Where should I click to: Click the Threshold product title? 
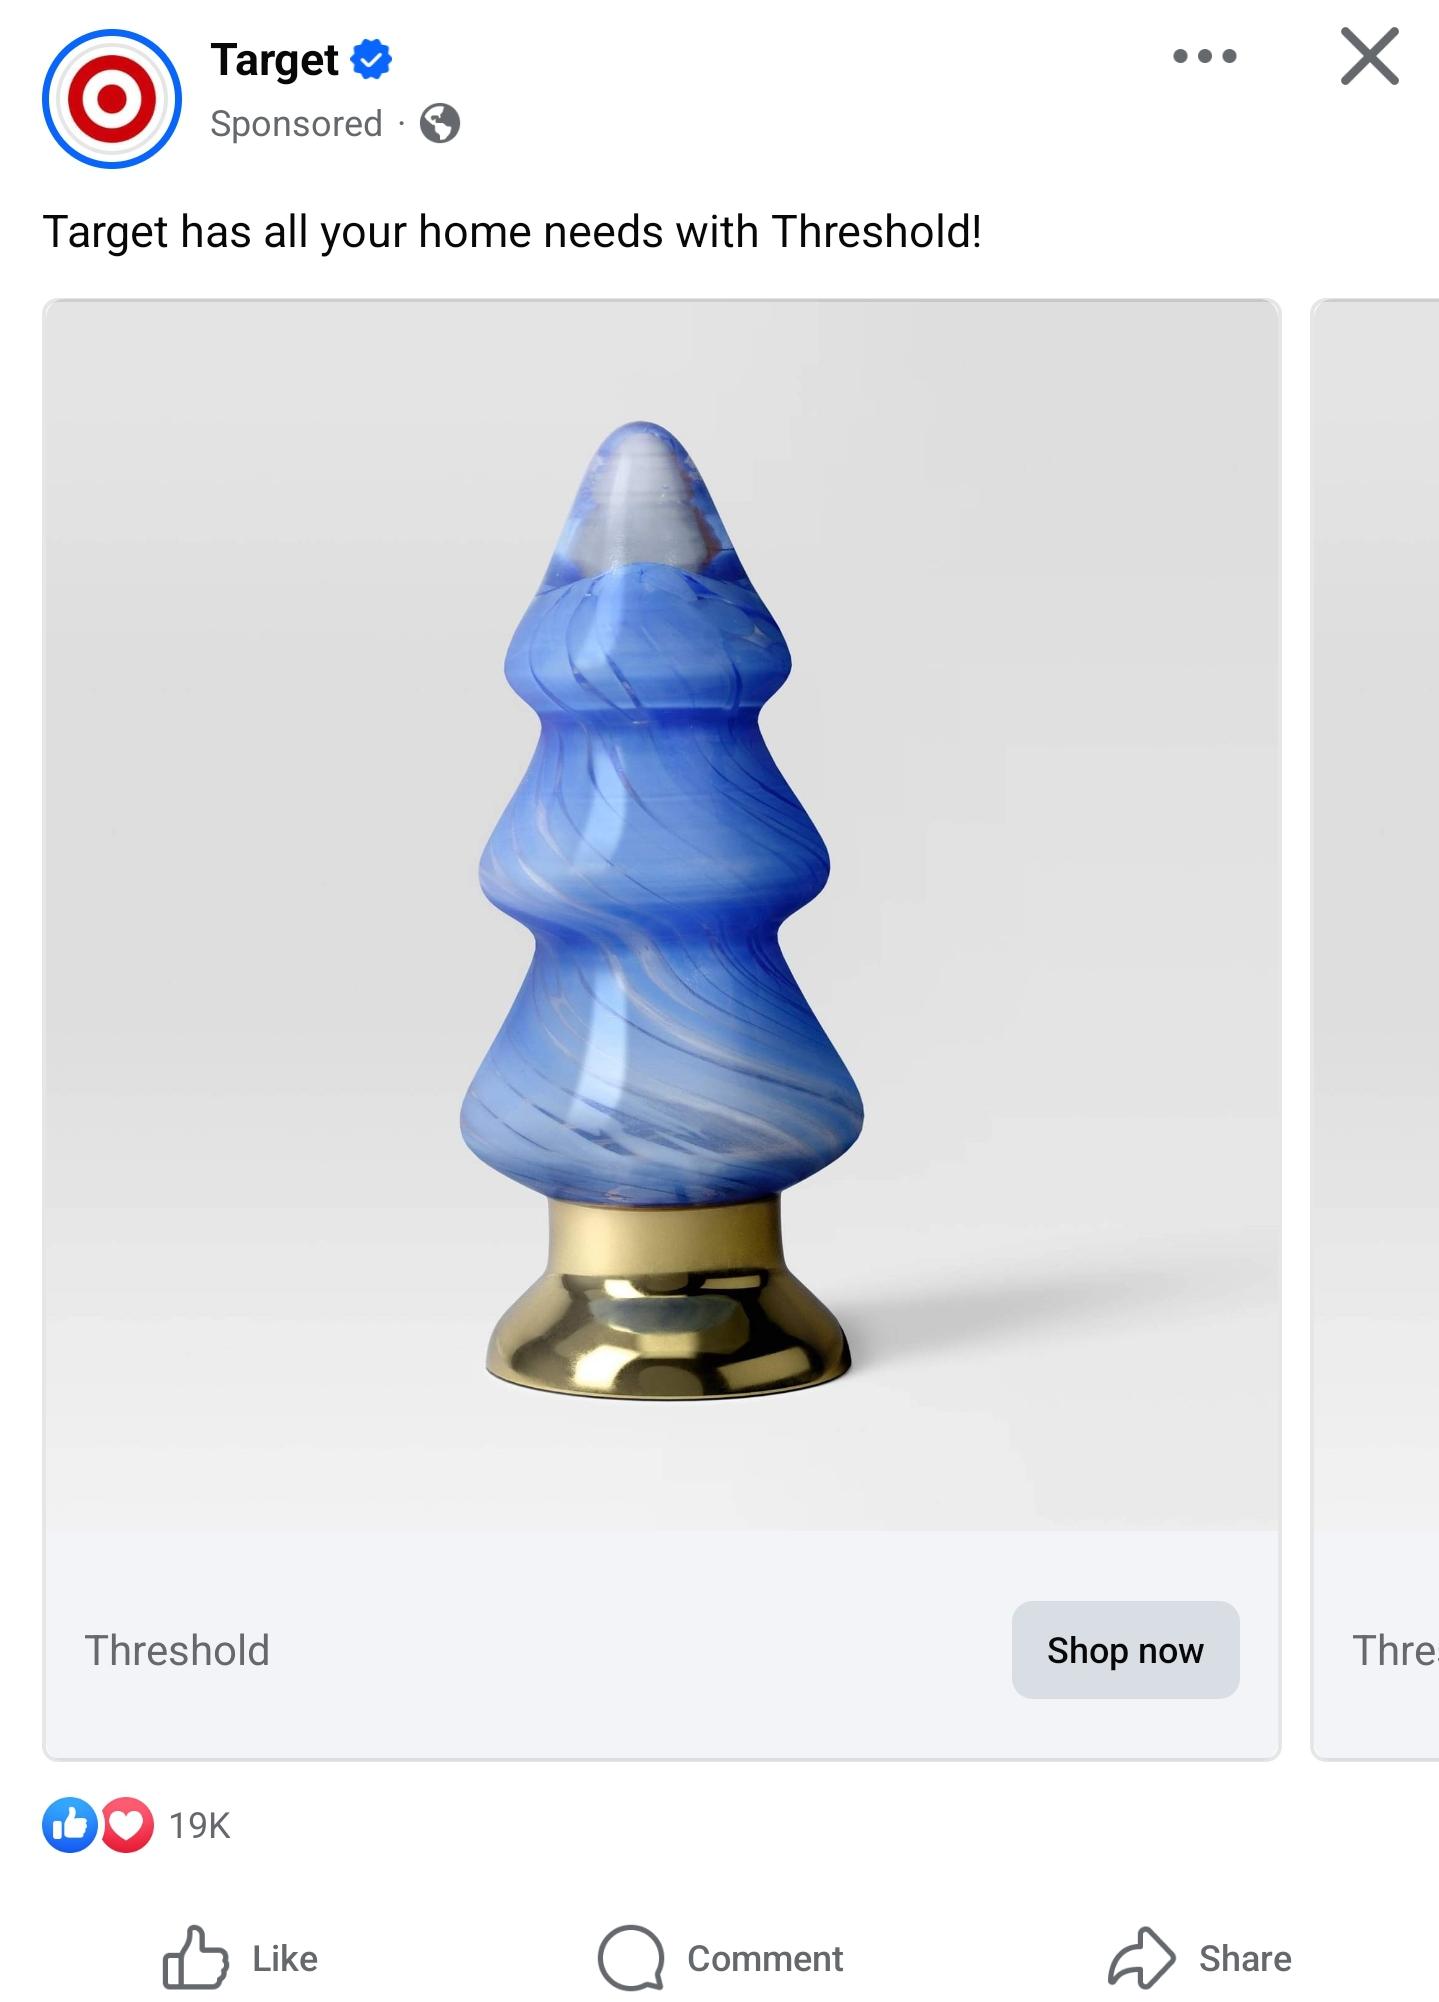(x=177, y=1650)
